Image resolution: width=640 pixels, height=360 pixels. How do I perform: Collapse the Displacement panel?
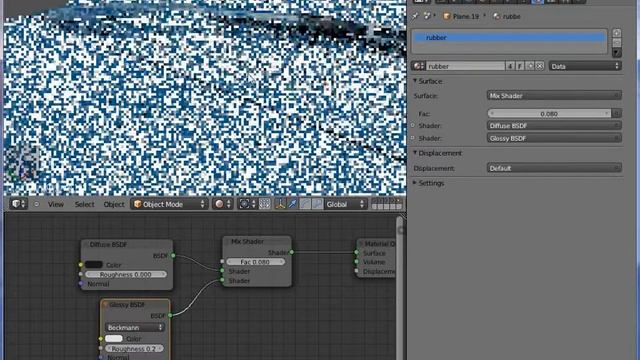415,152
